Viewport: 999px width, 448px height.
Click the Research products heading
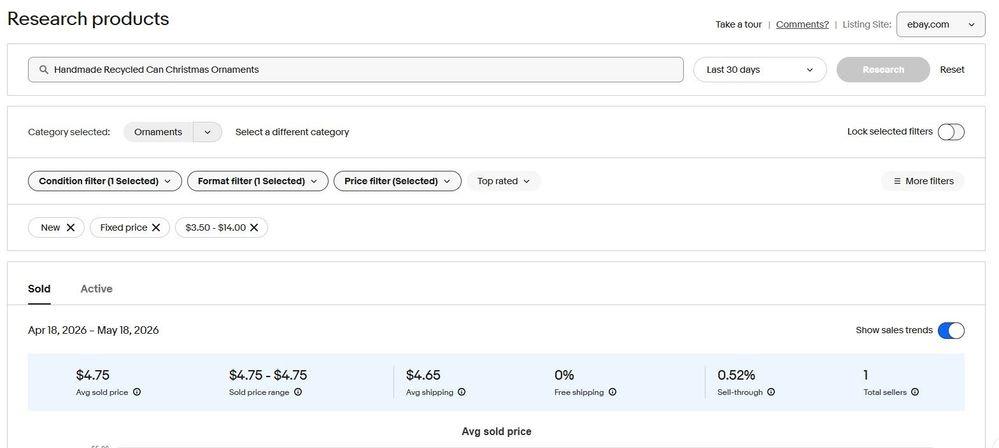(x=89, y=18)
